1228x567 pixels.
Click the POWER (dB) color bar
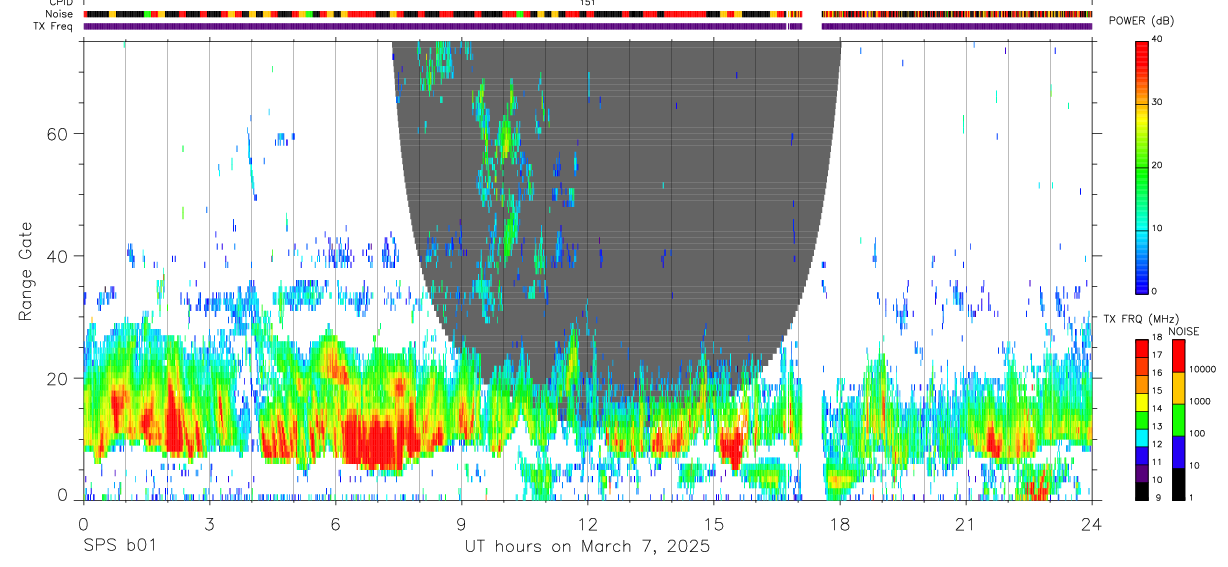pos(1142,166)
